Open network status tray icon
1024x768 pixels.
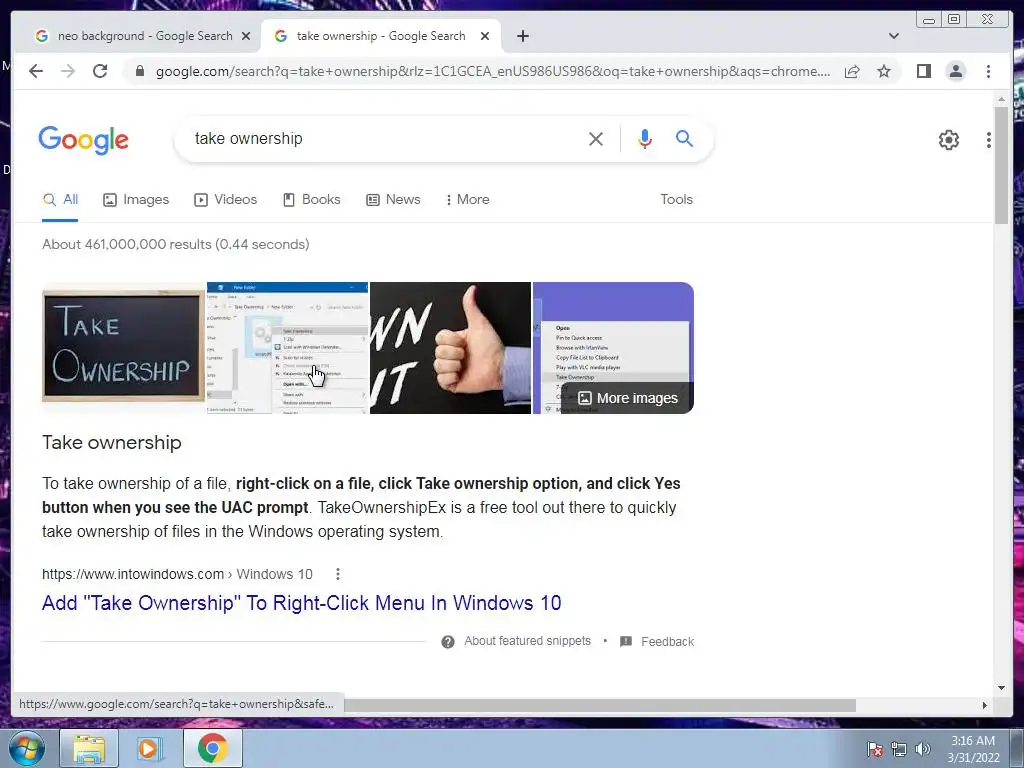899,749
